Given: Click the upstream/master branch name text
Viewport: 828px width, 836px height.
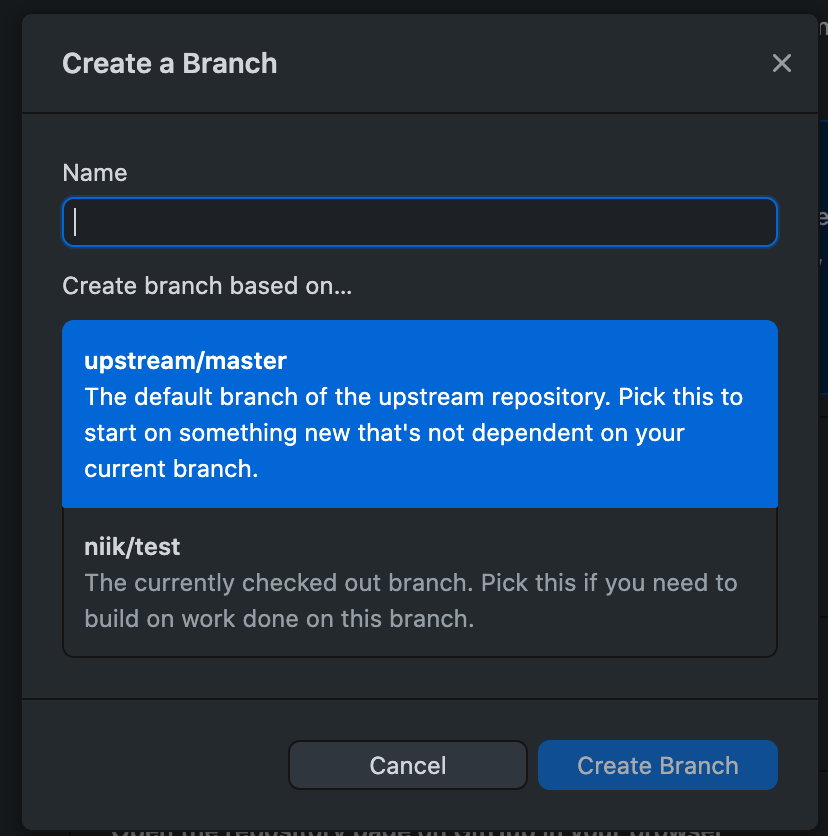Looking at the screenshot, I should coord(184,361).
